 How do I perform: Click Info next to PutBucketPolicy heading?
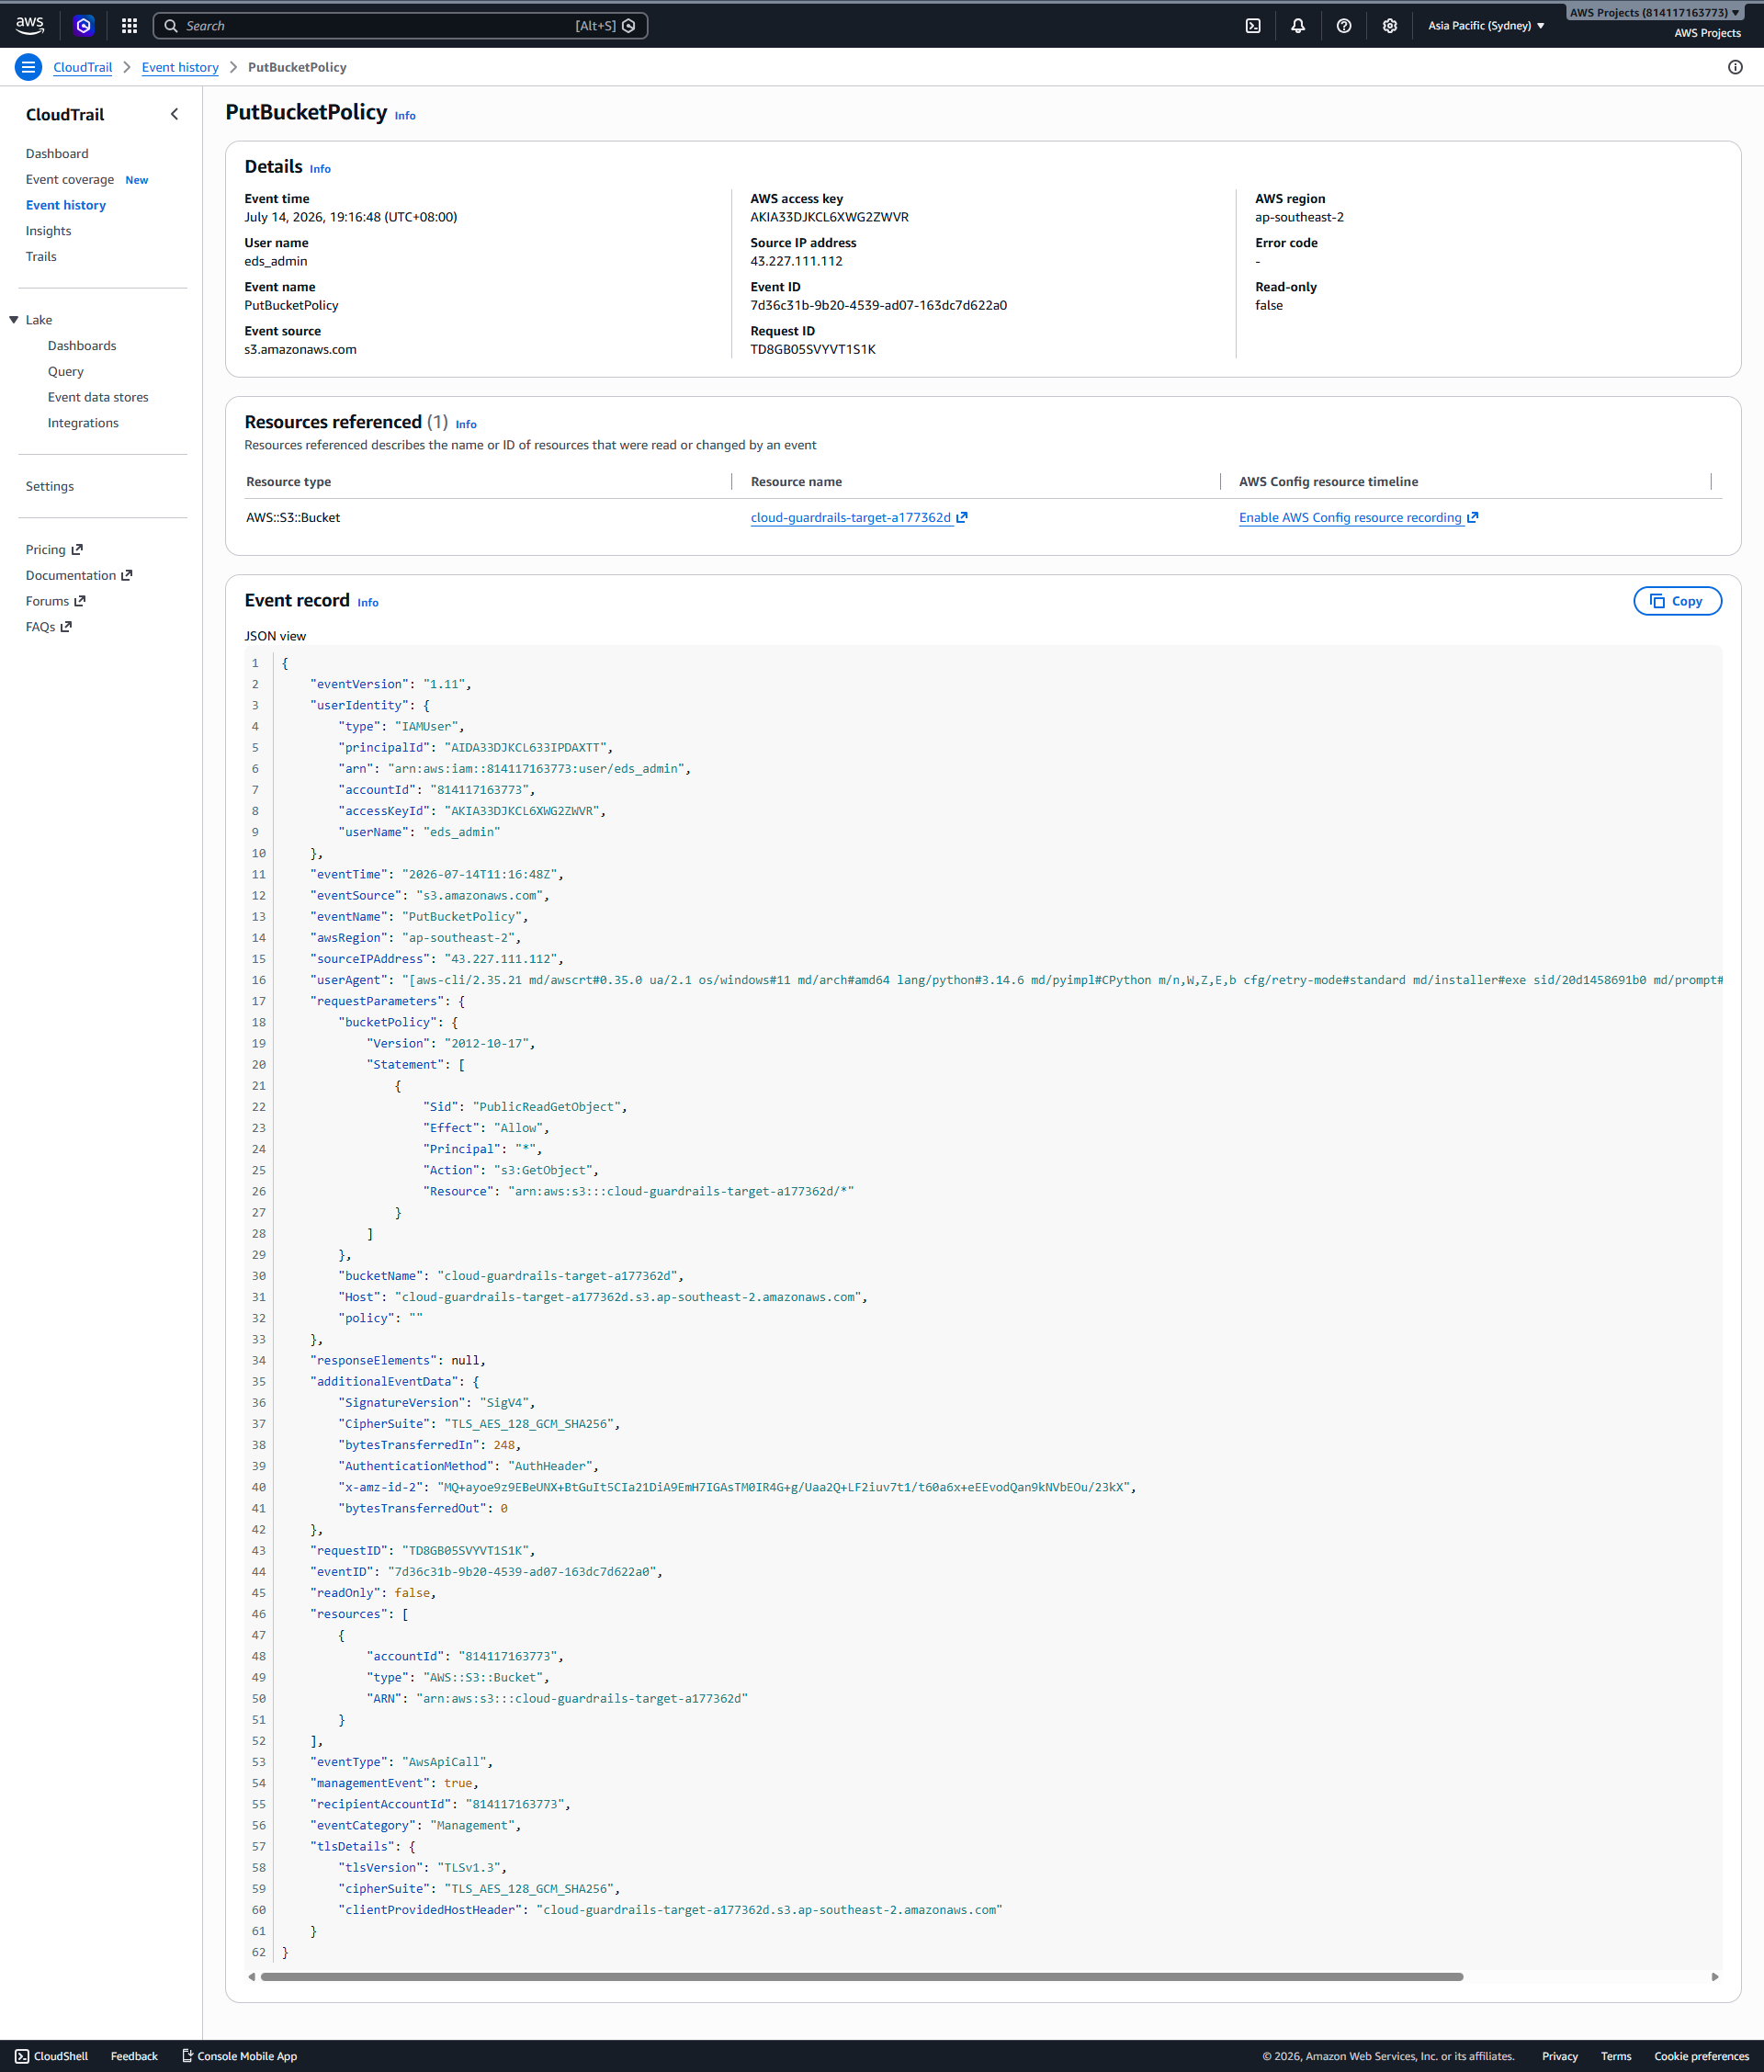(405, 116)
